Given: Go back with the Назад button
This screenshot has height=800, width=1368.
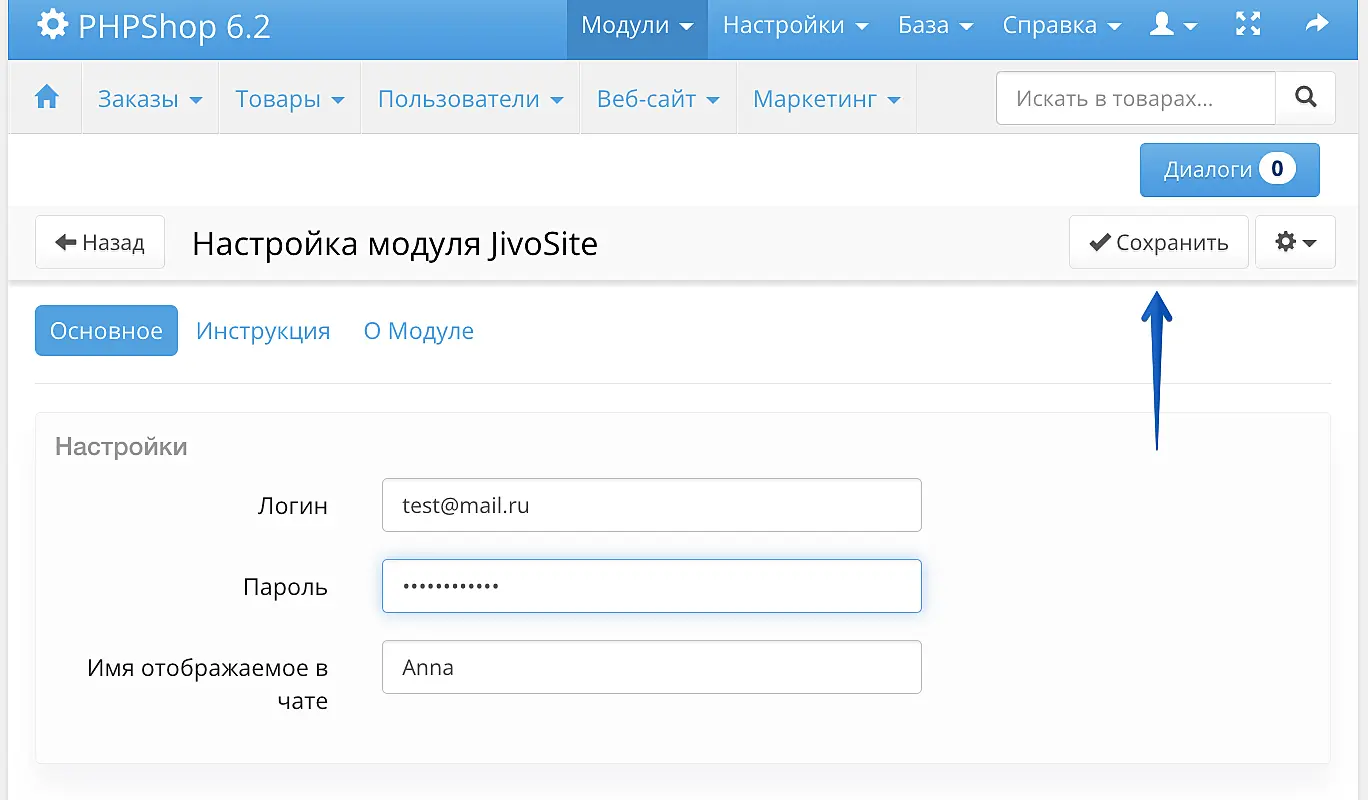Looking at the screenshot, I should point(100,242).
